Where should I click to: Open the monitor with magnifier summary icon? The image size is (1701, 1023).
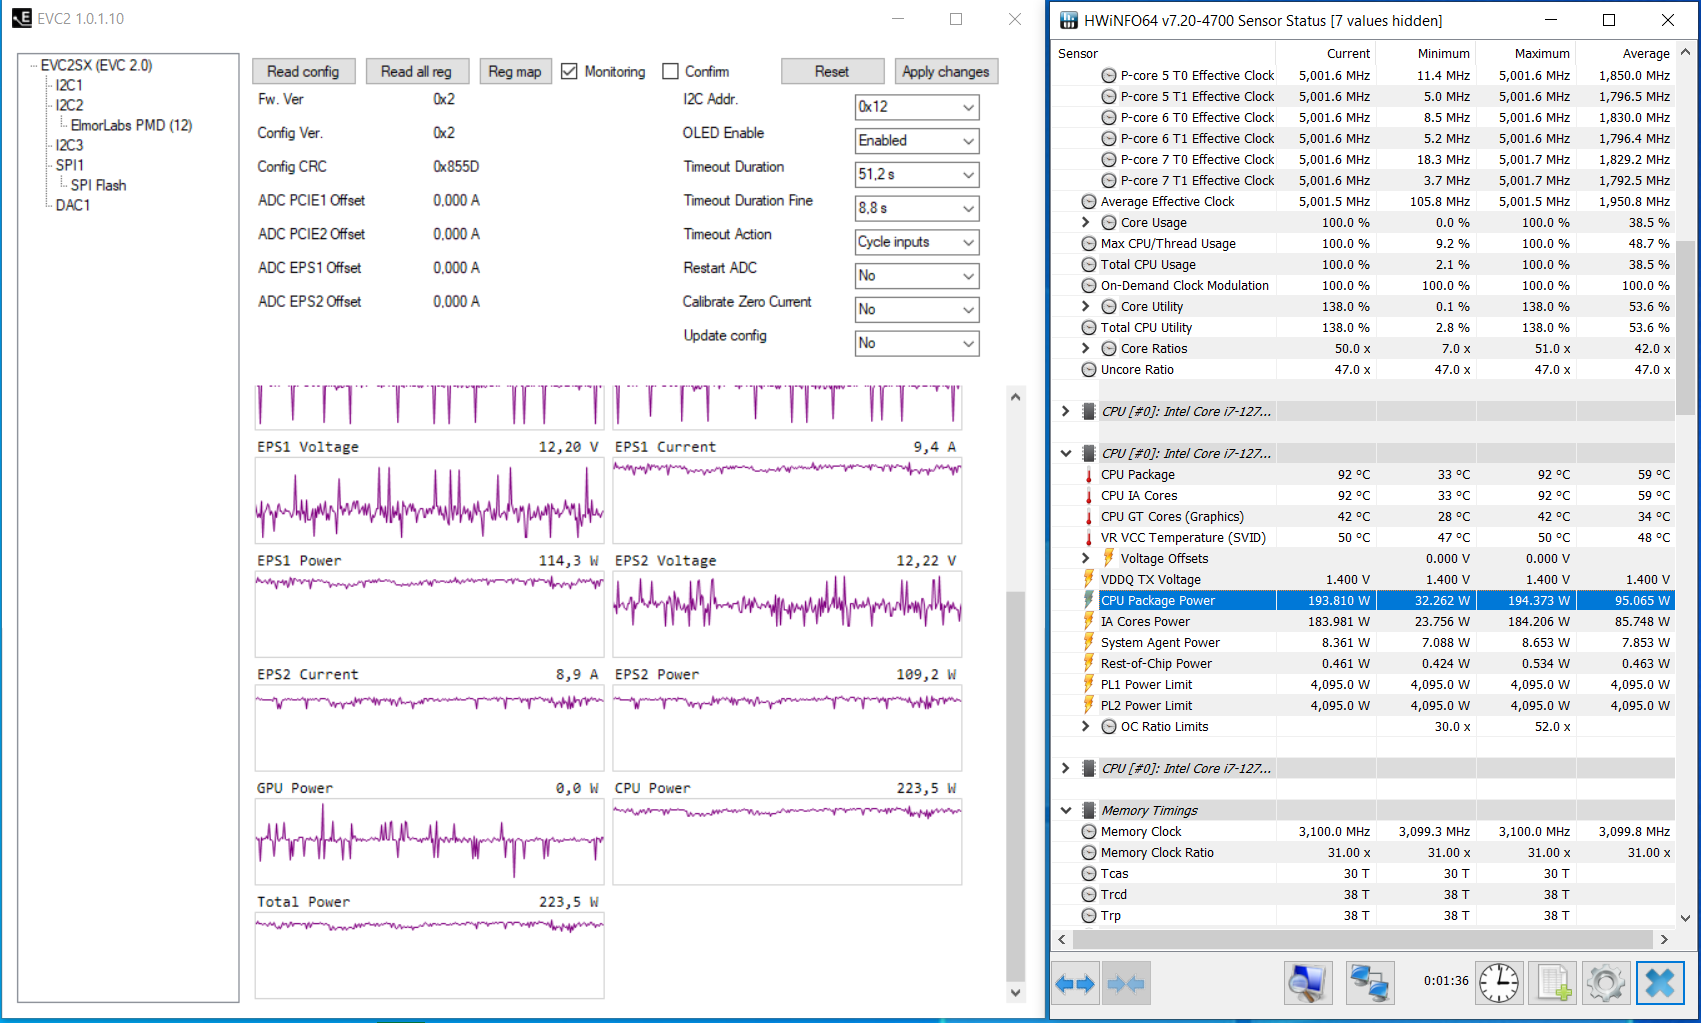(x=1308, y=984)
